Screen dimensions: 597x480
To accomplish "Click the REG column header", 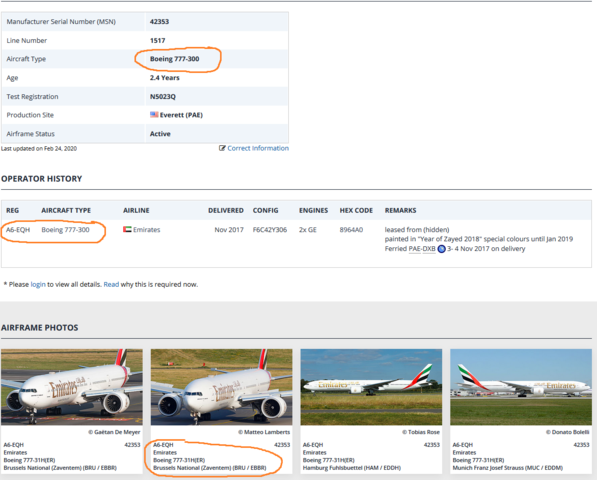I will (x=12, y=210).
